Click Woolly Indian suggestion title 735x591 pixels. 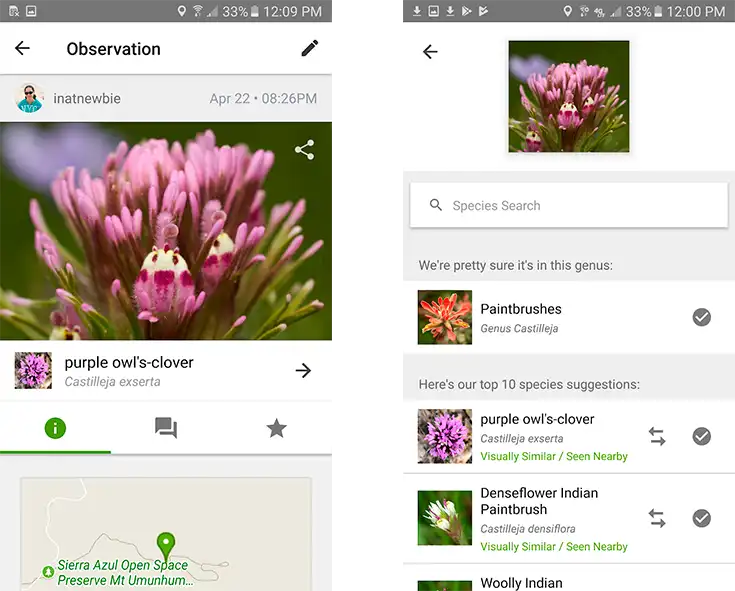pyautogui.click(x=521, y=583)
